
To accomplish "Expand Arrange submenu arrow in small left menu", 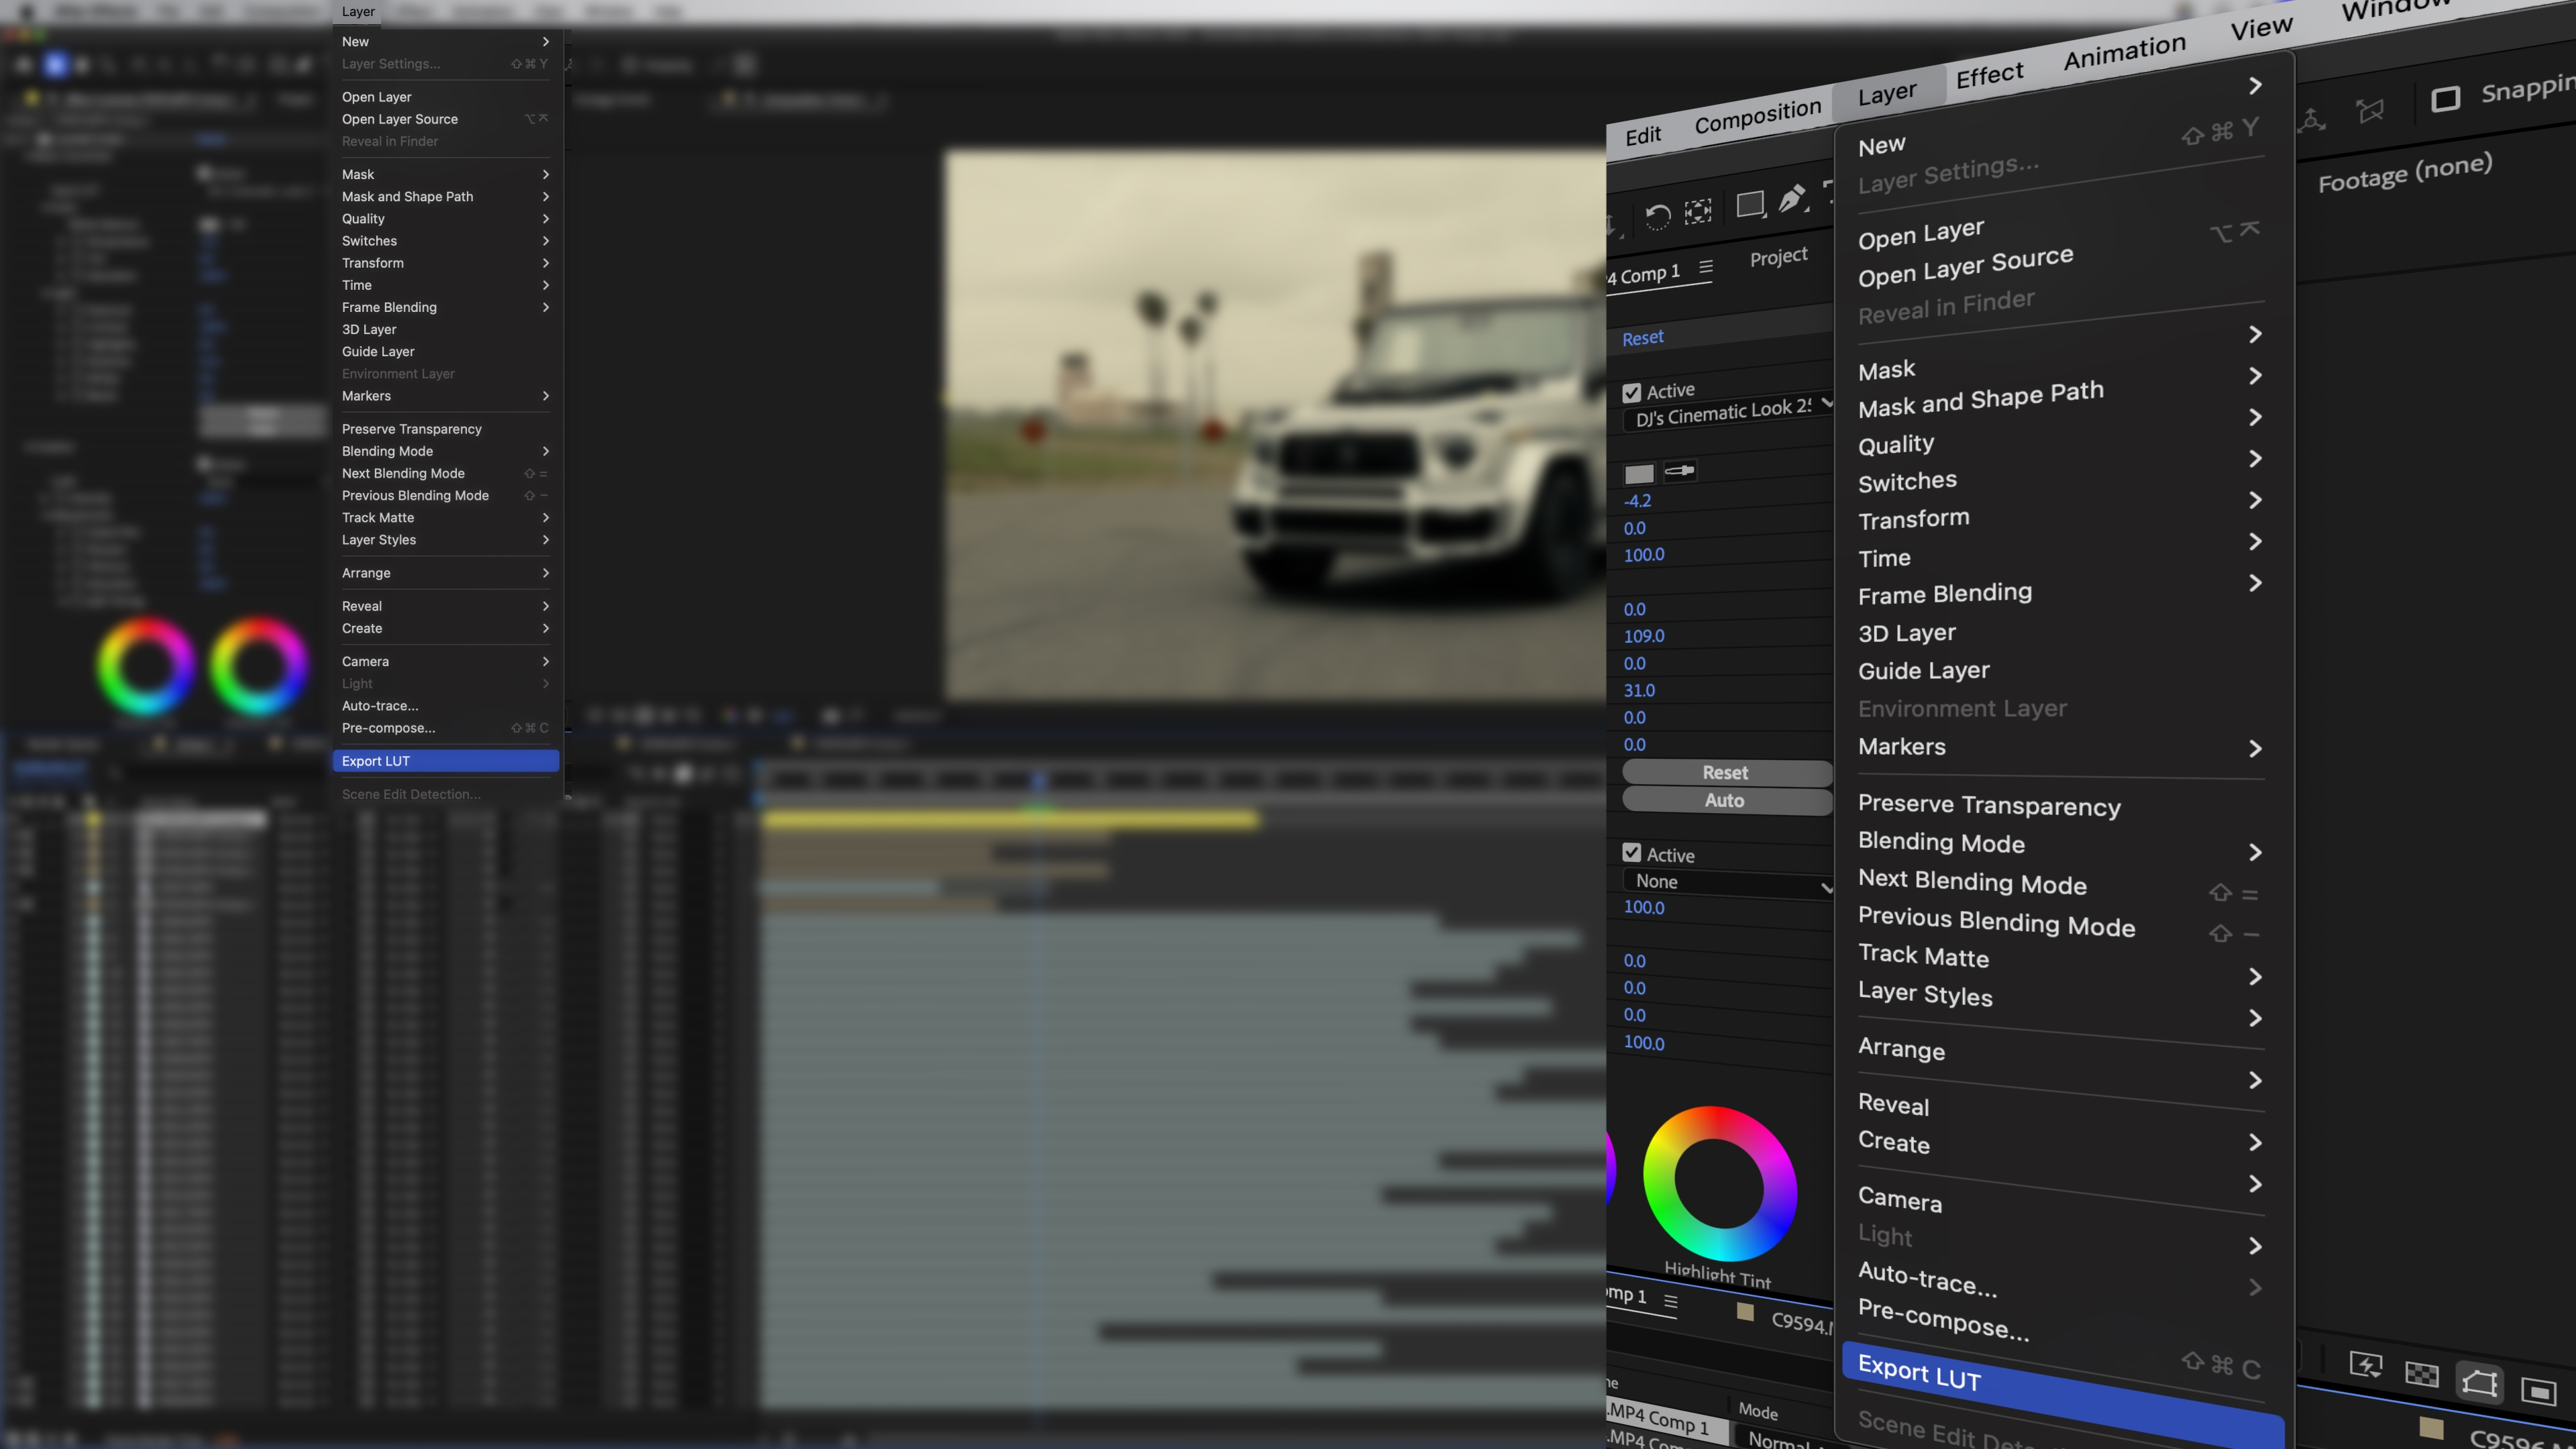I will tap(546, 573).
